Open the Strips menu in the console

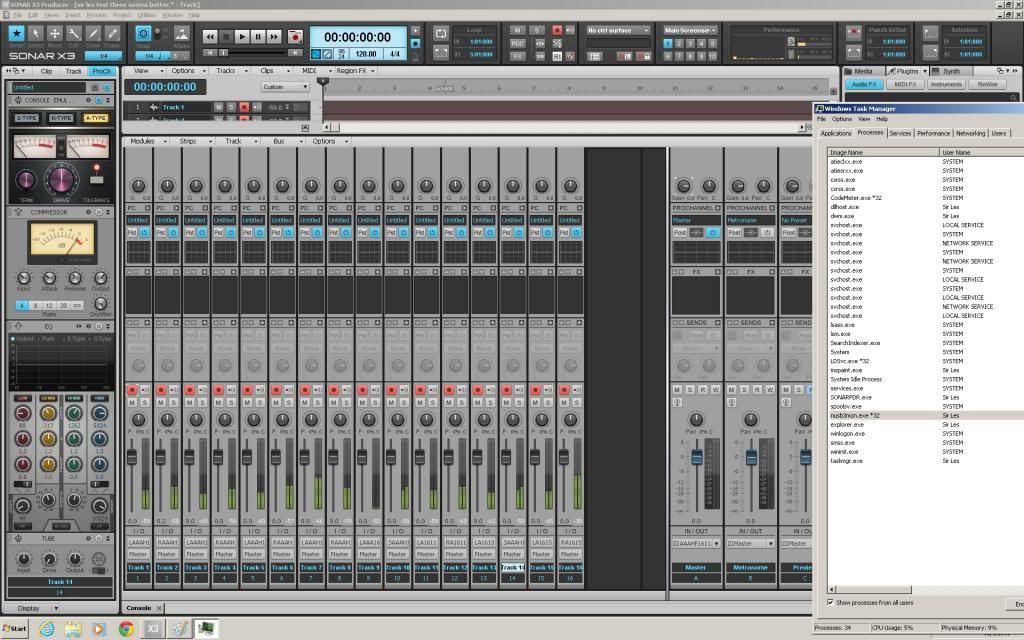189,141
